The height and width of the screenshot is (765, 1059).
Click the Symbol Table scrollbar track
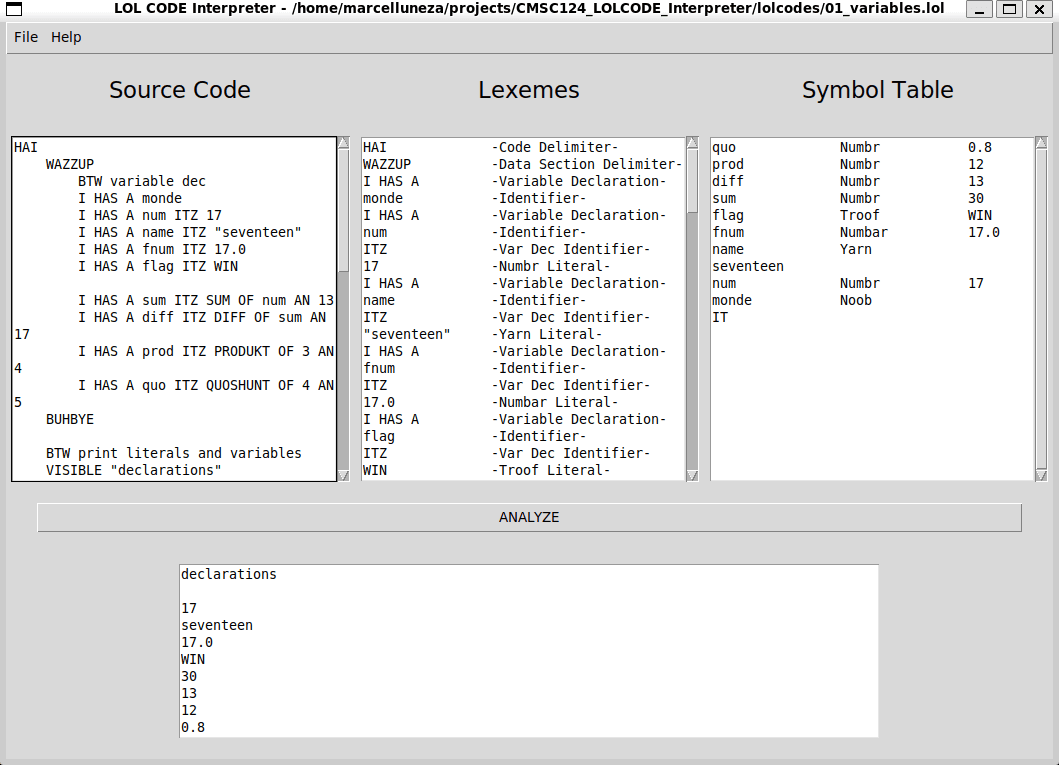pyautogui.click(x=1041, y=309)
